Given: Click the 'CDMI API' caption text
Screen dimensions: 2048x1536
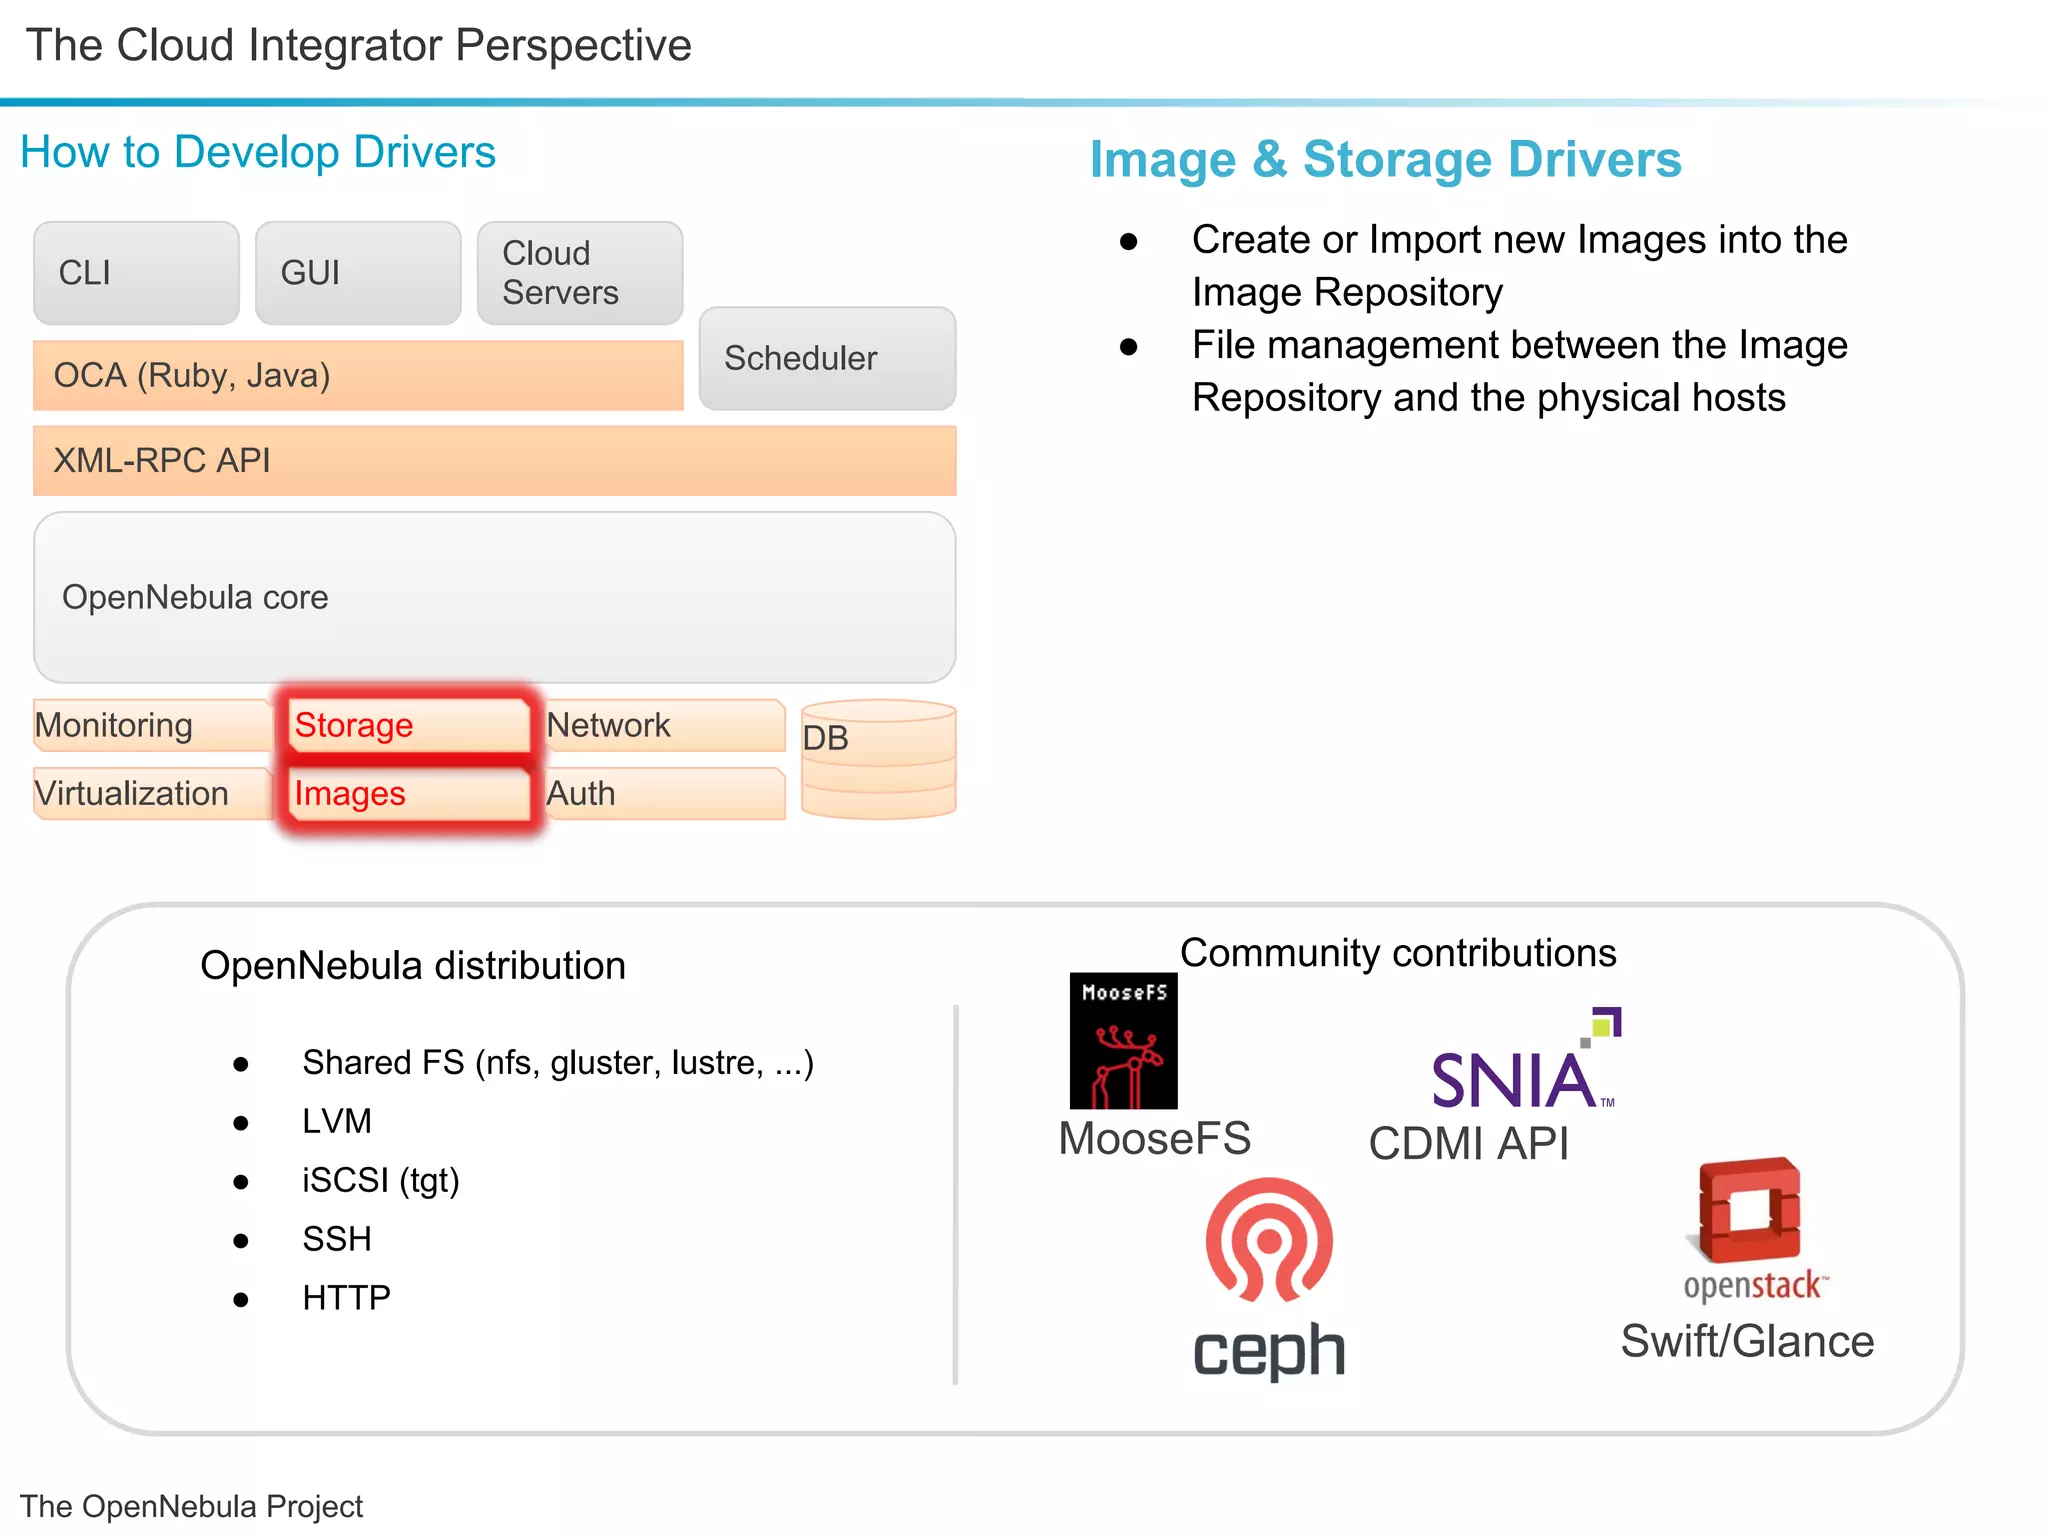Looking at the screenshot, I should coord(1469,1143).
